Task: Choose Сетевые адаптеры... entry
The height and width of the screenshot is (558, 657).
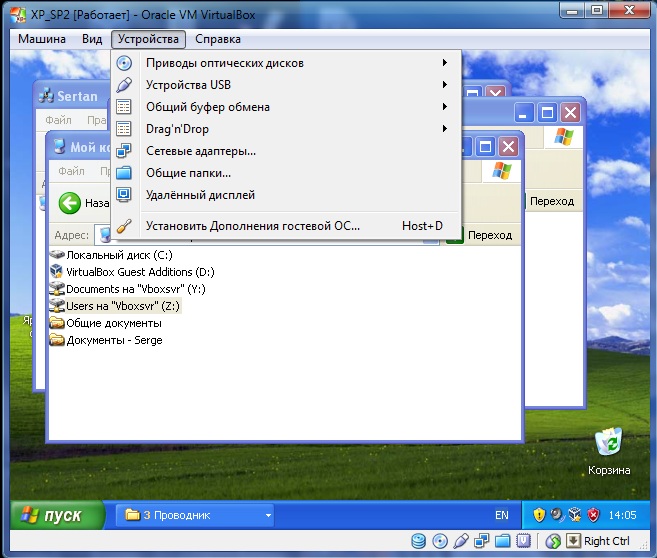Action: (286, 151)
